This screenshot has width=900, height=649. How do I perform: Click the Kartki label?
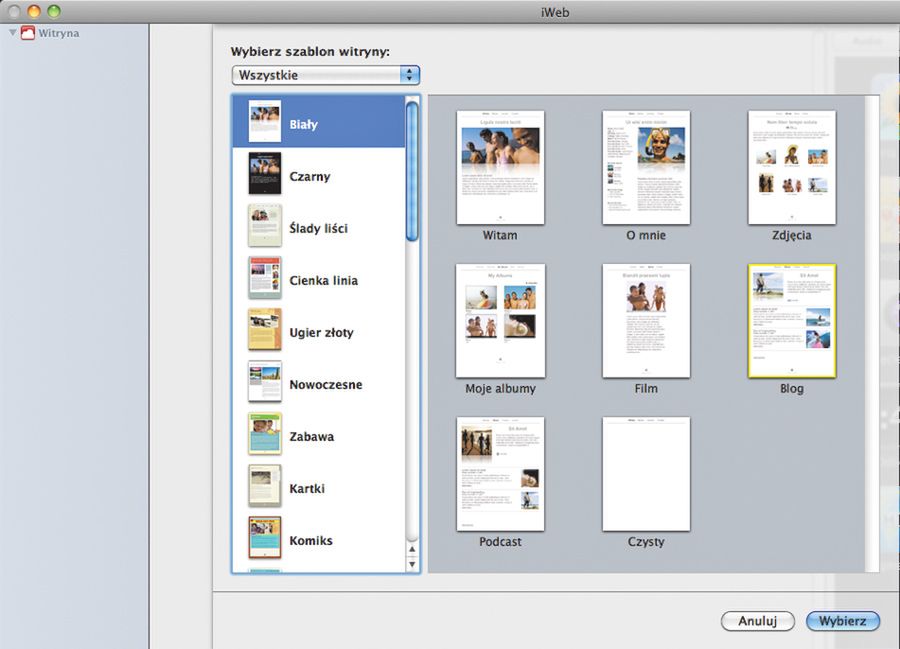coord(307,489)
